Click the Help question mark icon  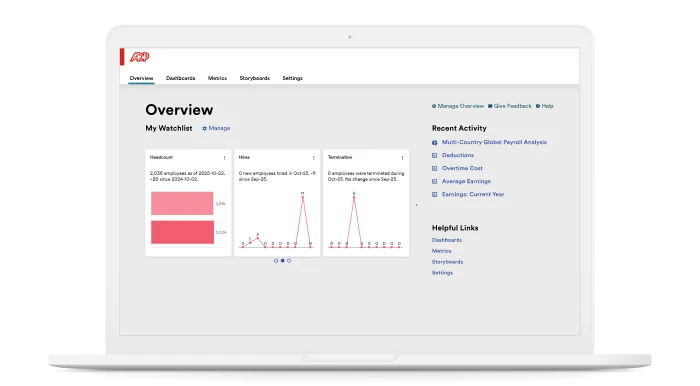coord(538,106)
